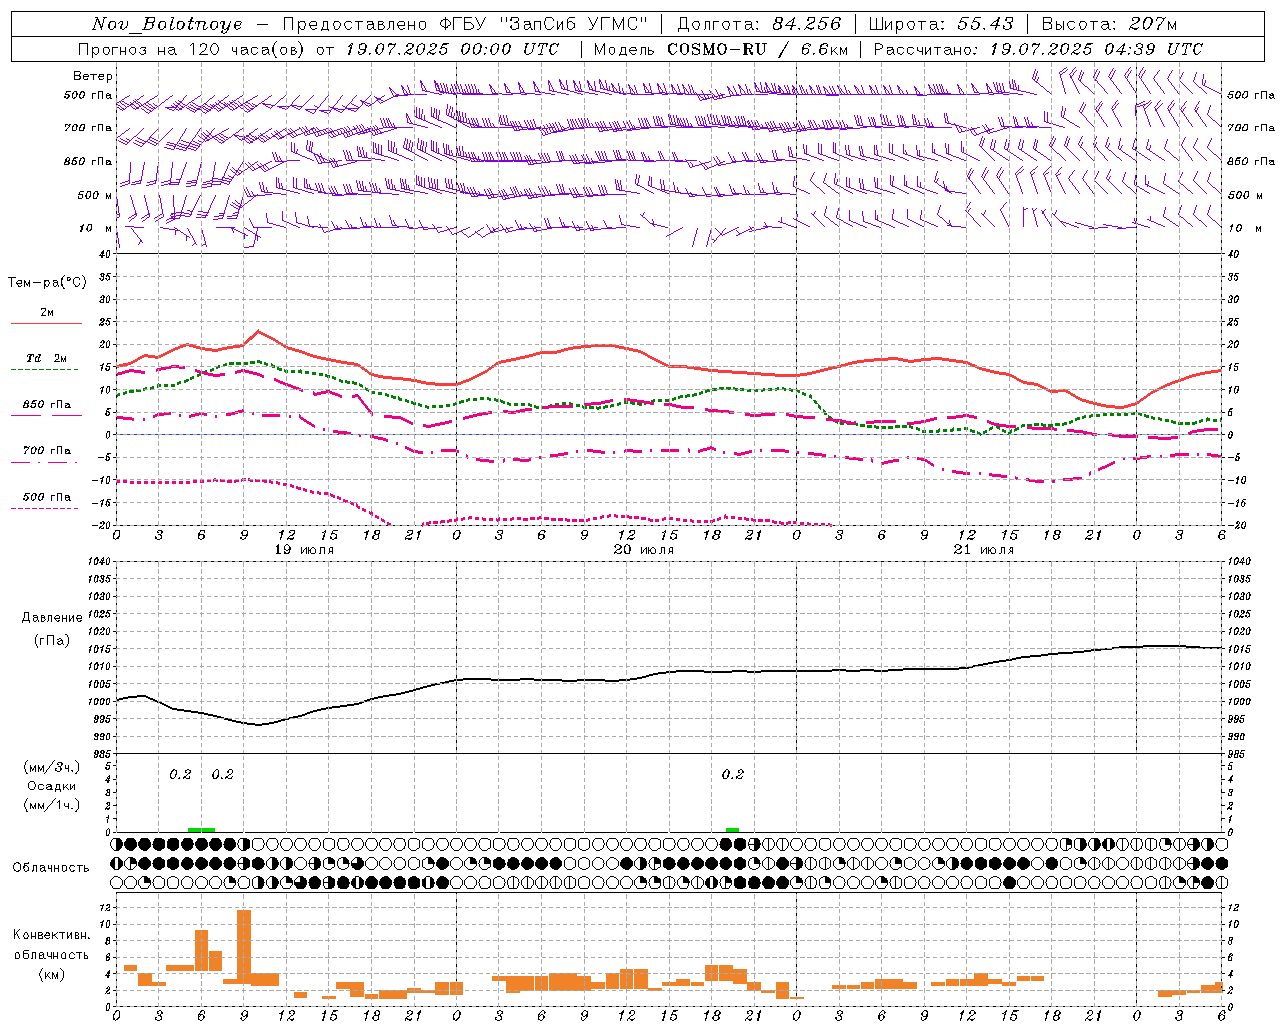This screenshot has width=1280, height=1024.
Task: Click the "Облачность" cloud cover label
Action: (51, 867)
